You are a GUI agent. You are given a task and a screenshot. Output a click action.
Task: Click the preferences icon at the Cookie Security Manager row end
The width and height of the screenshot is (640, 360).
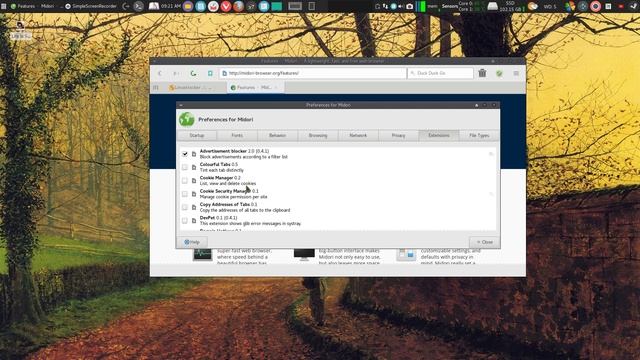491,194
